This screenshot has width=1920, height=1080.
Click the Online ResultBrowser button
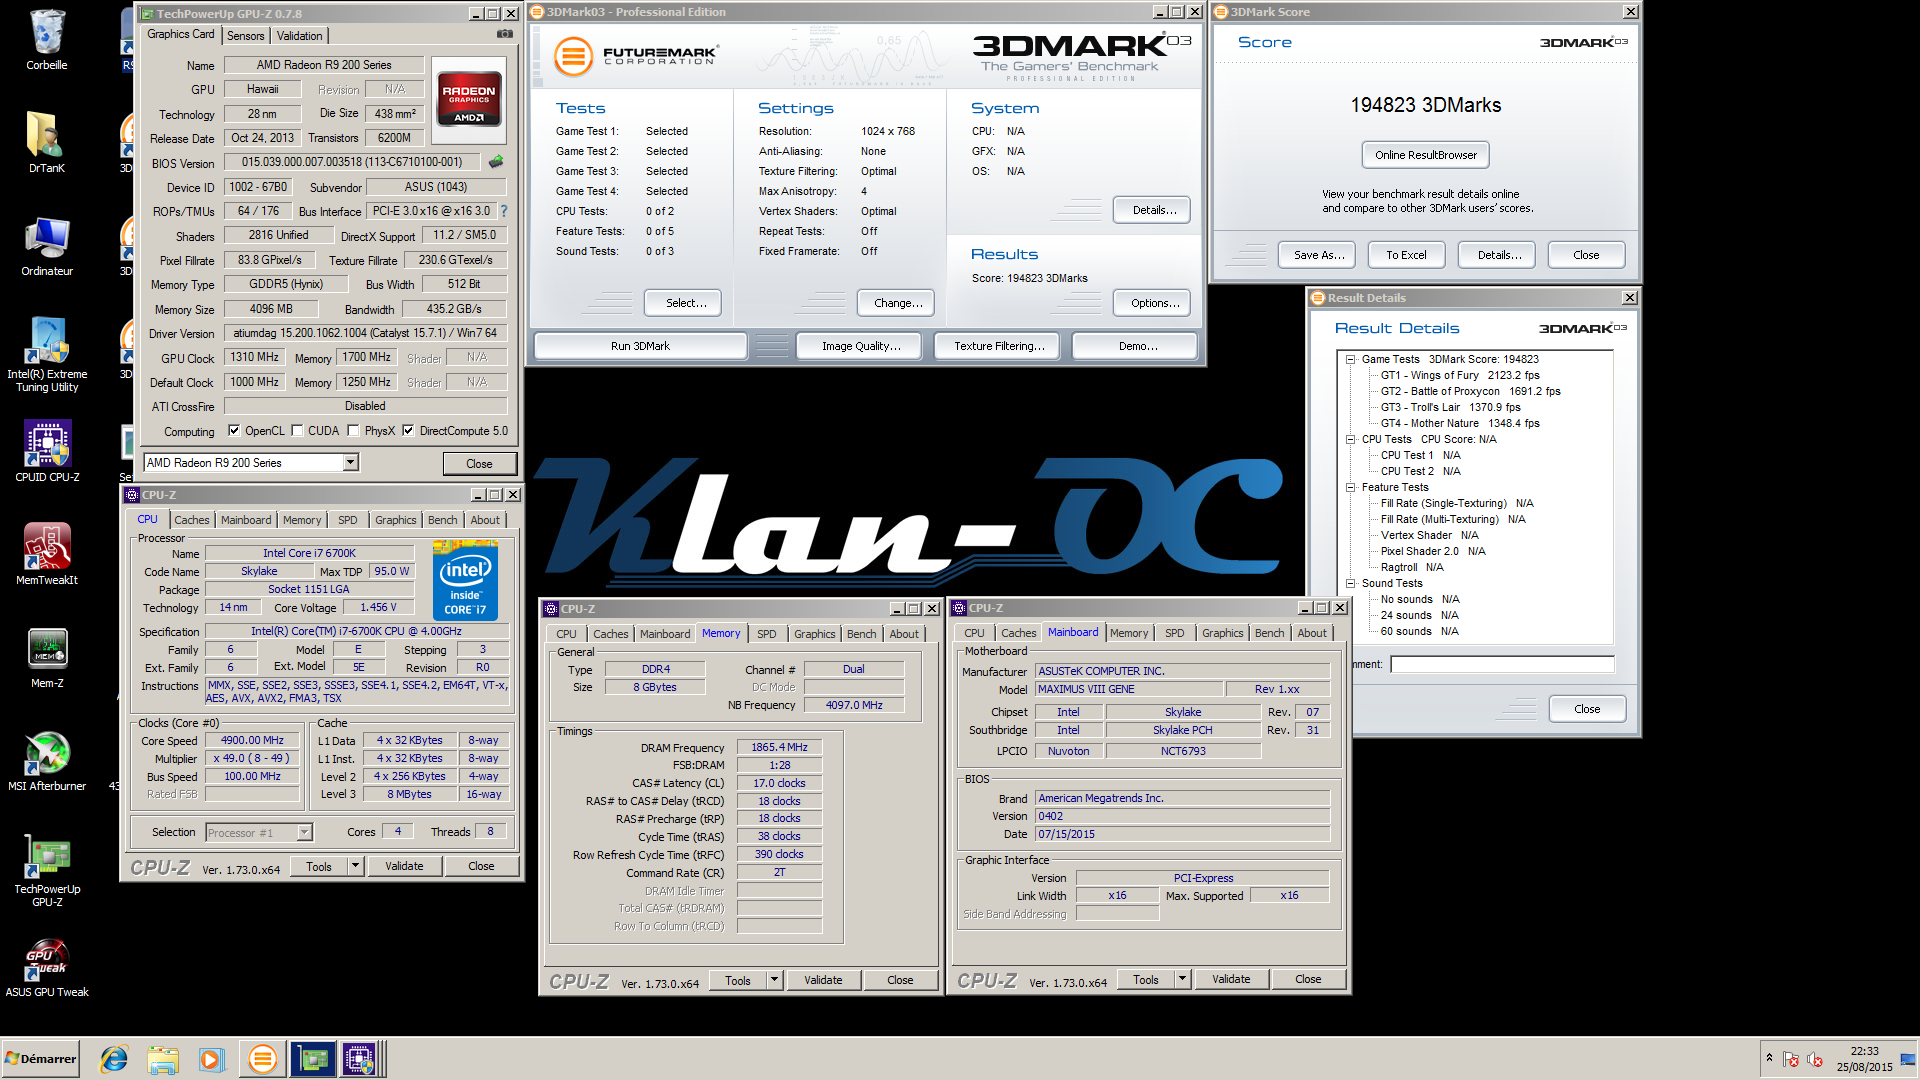point(1426,155)
